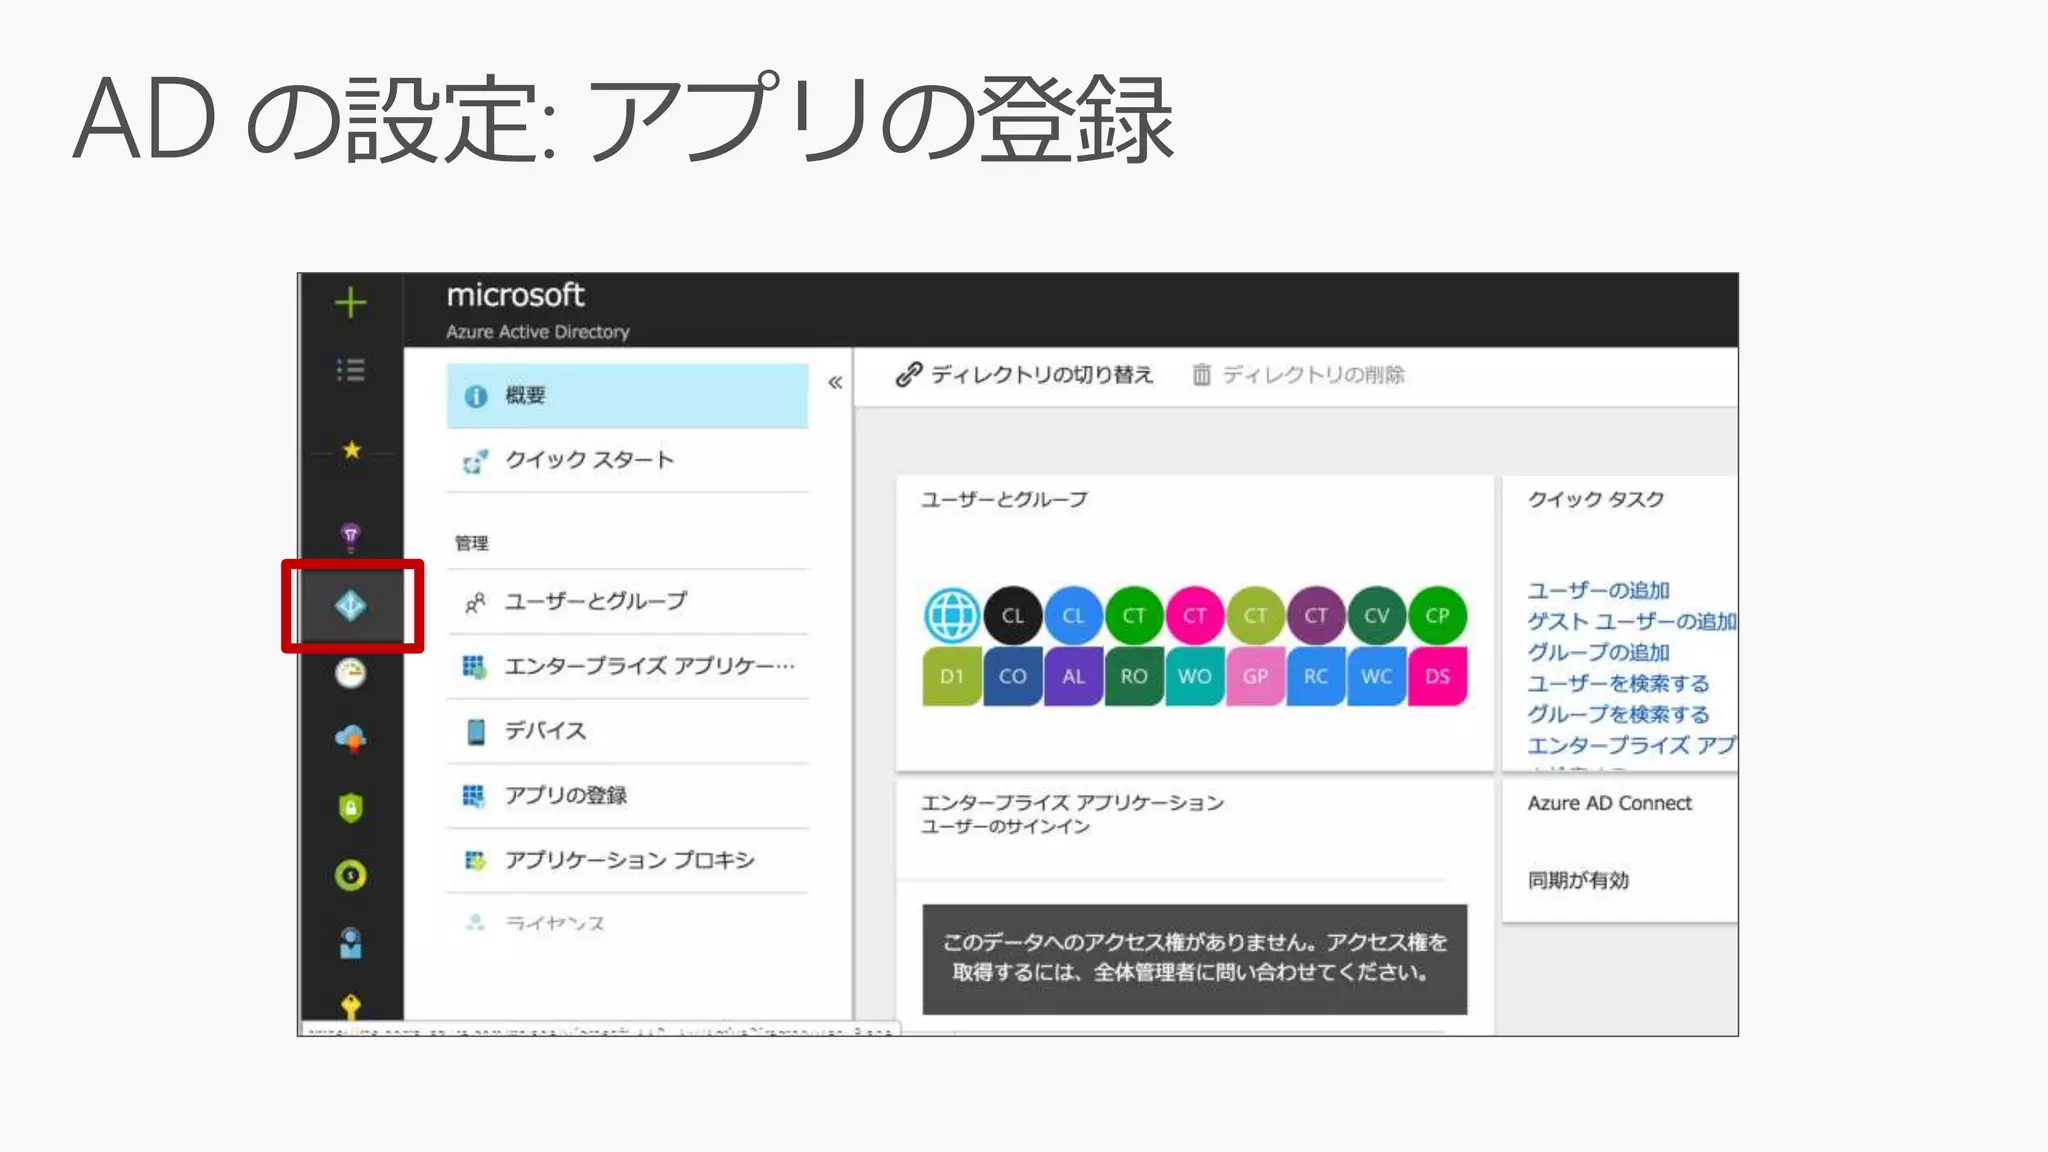Click the globe user avatar icon
The width and height of the screenshot is (2048, 1152).
tap(951, 615)
